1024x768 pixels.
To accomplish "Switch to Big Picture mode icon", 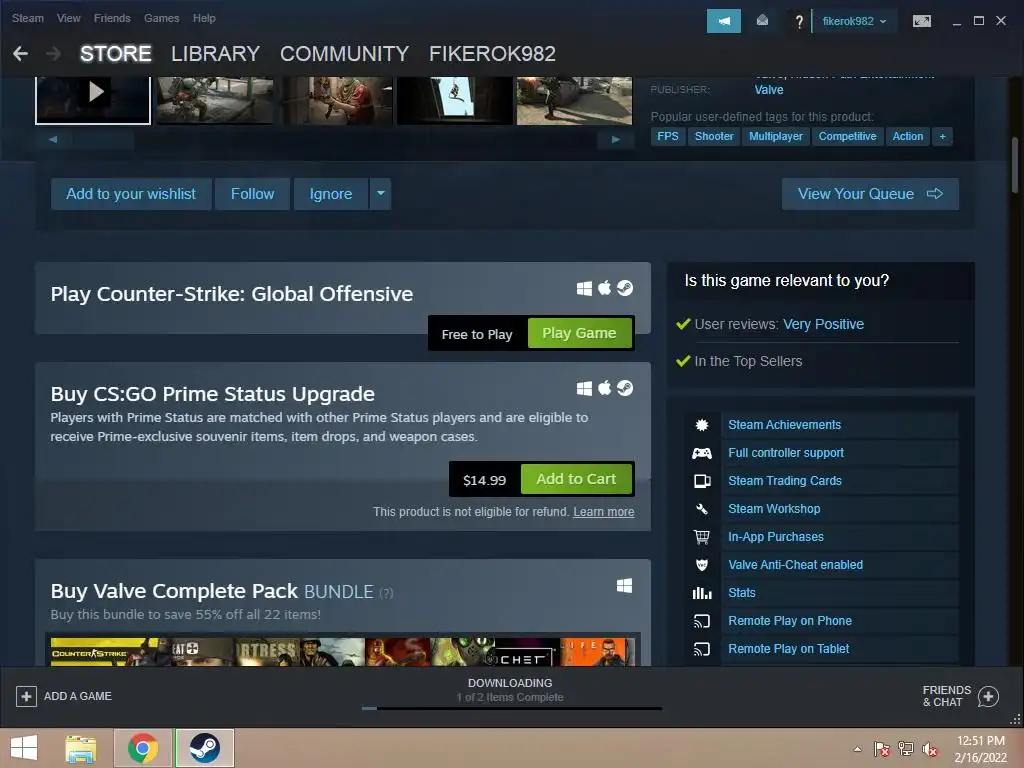I will click(921, 21).
